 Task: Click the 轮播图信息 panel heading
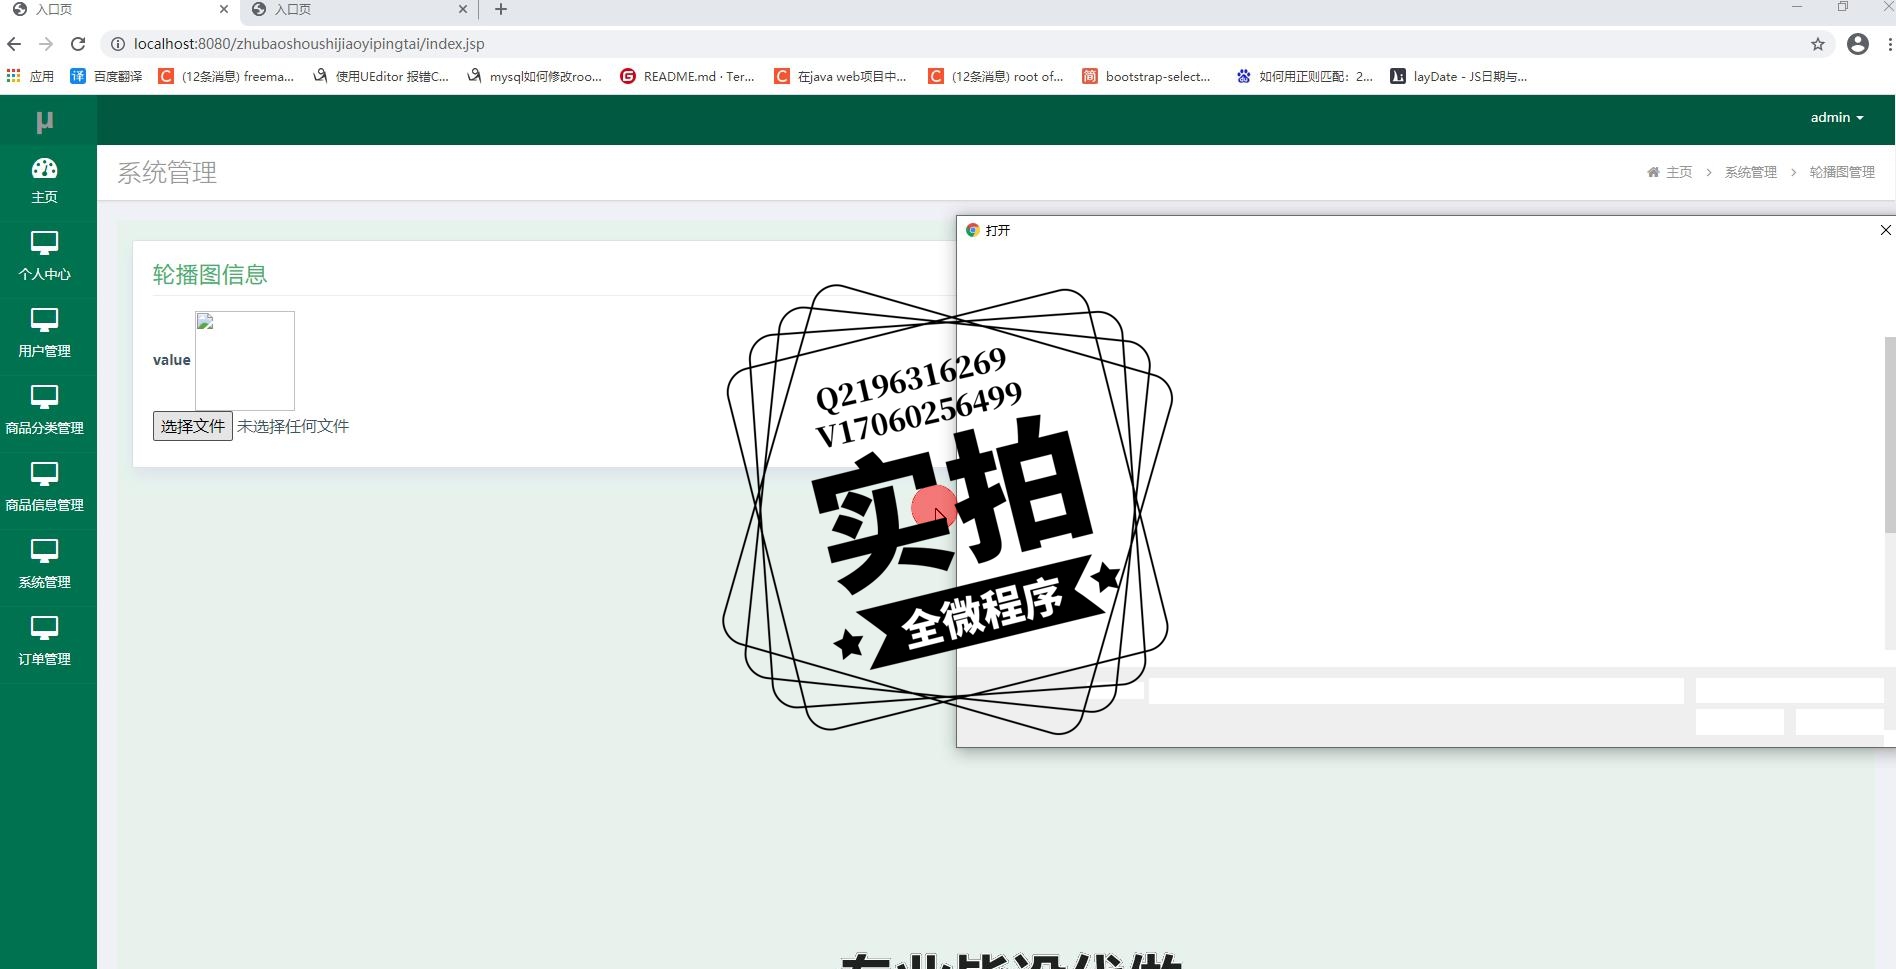pyautogui.click(x=210, y=275)
